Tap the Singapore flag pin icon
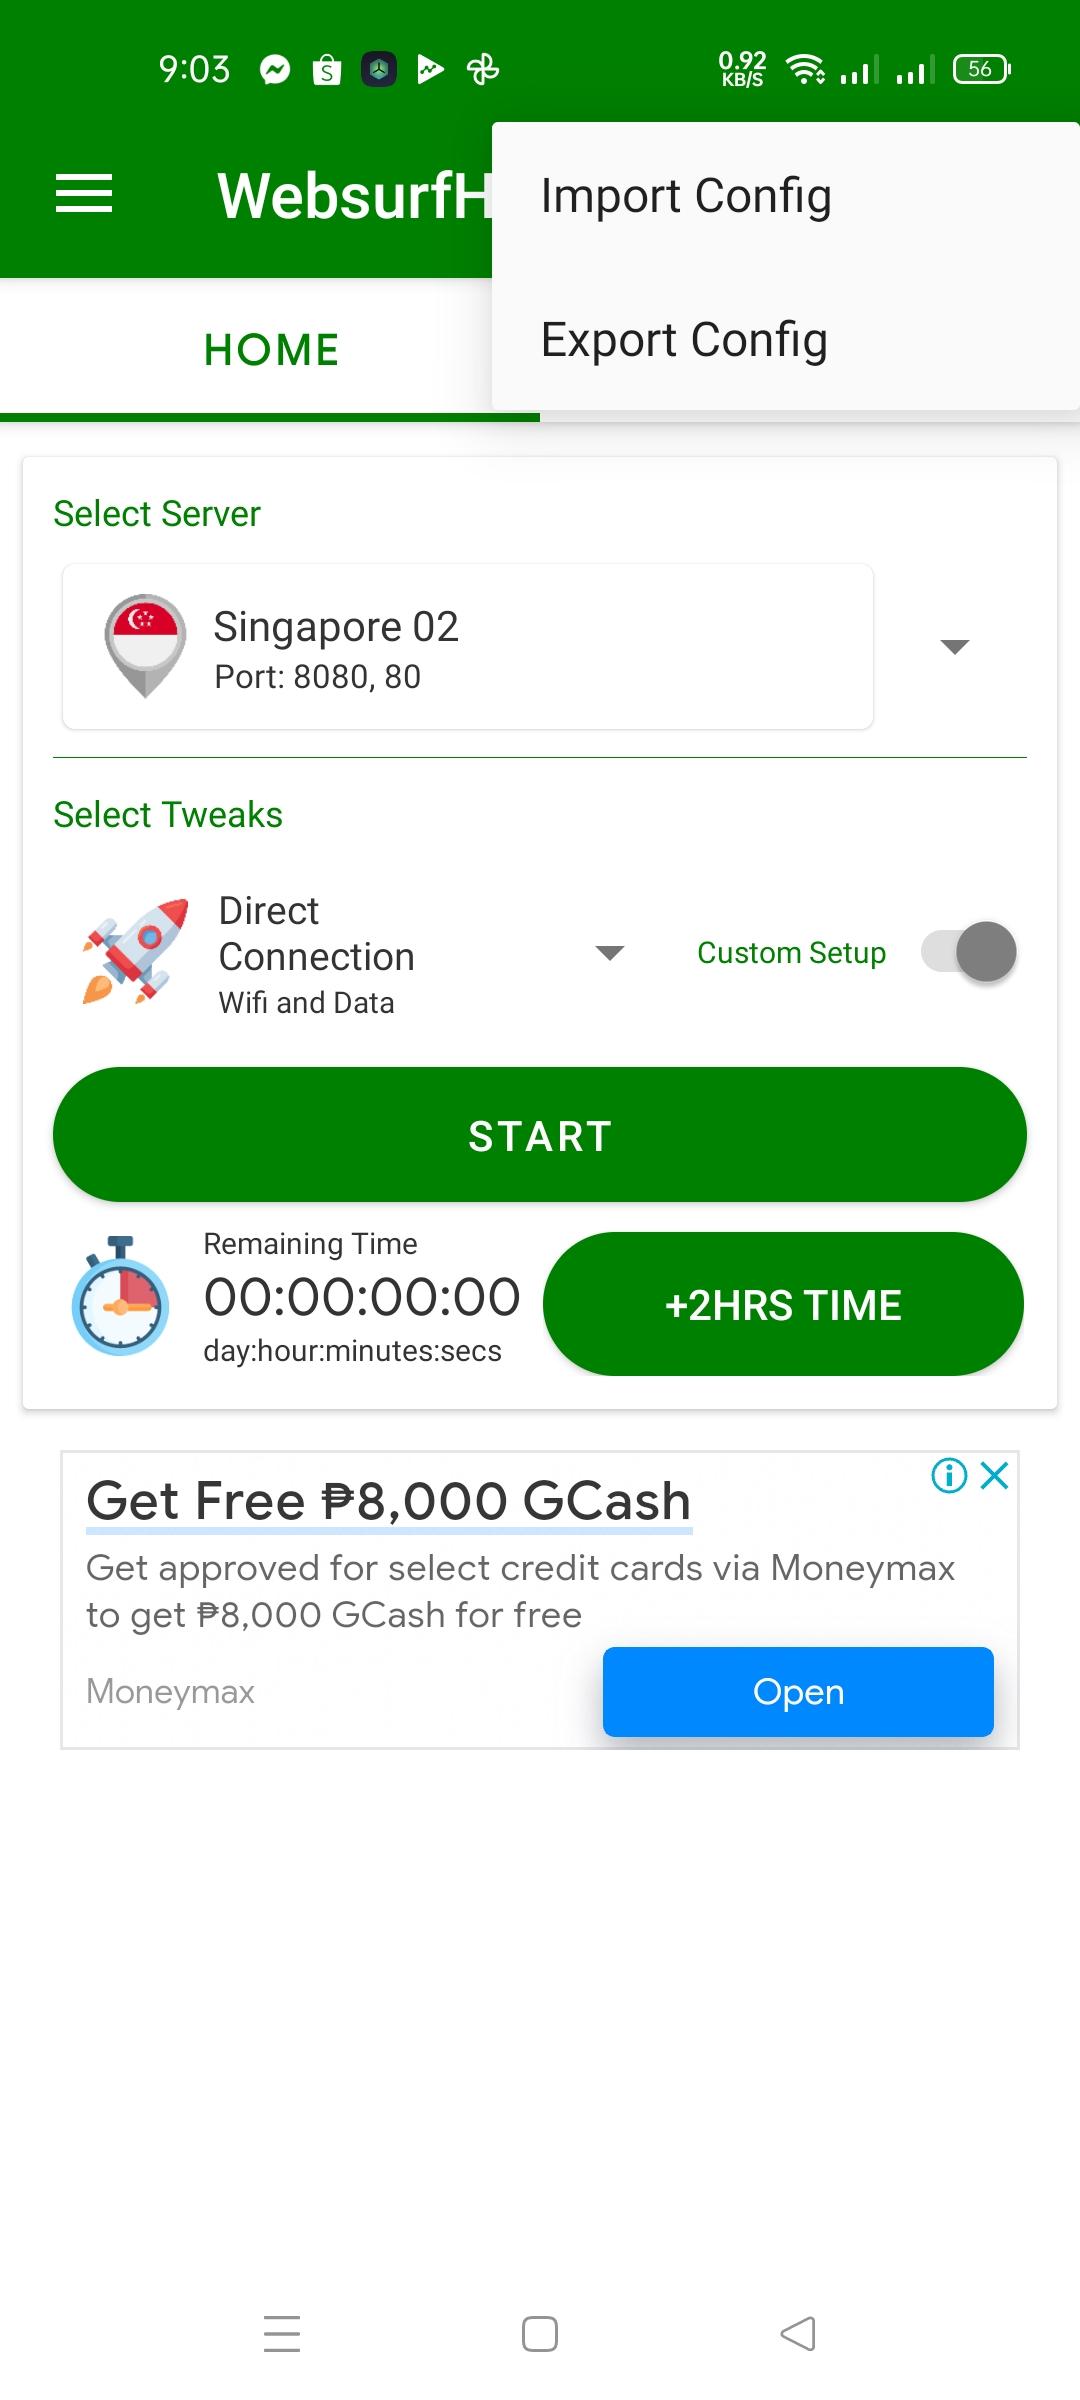The height and width of the screenshot is (2400, 1080). click(145, 646)
